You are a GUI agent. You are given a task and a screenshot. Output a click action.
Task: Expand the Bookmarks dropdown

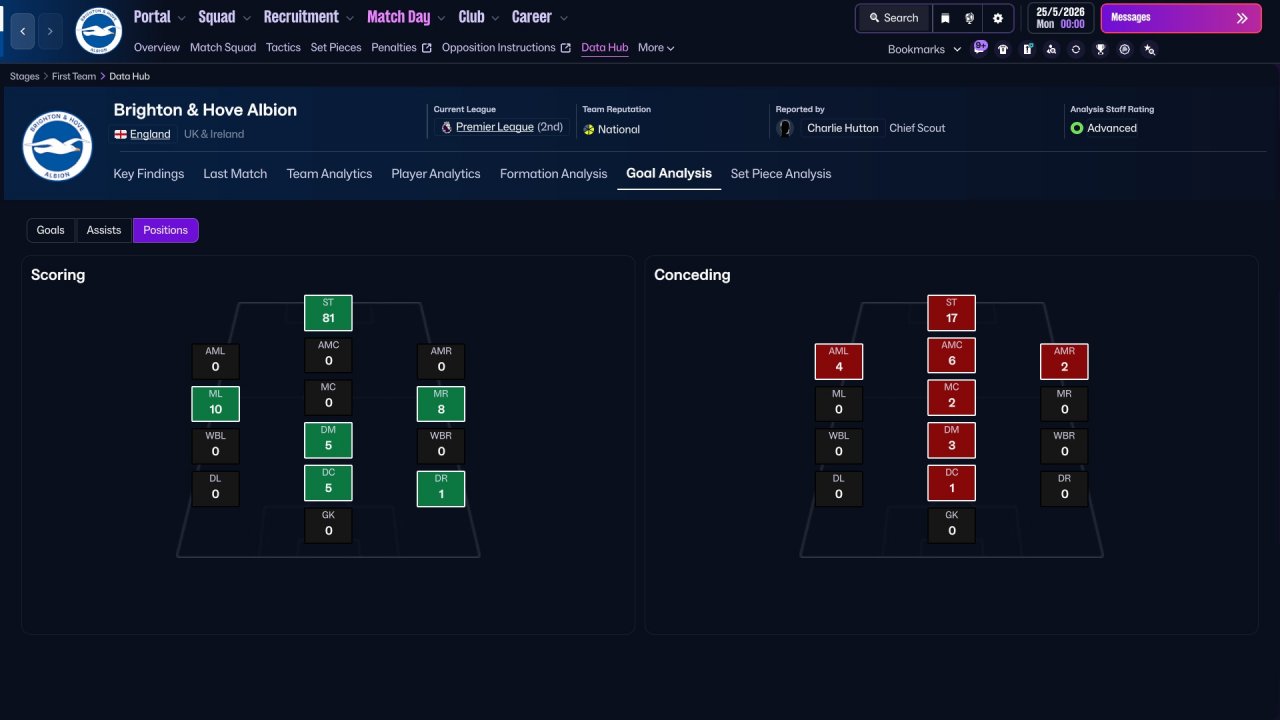coord(924,49)
